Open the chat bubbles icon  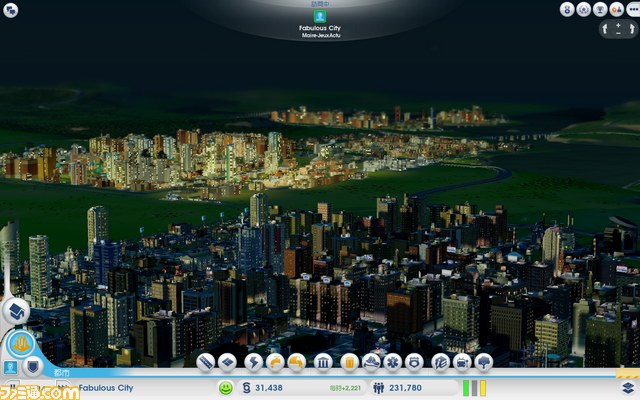tap(10, 10)
